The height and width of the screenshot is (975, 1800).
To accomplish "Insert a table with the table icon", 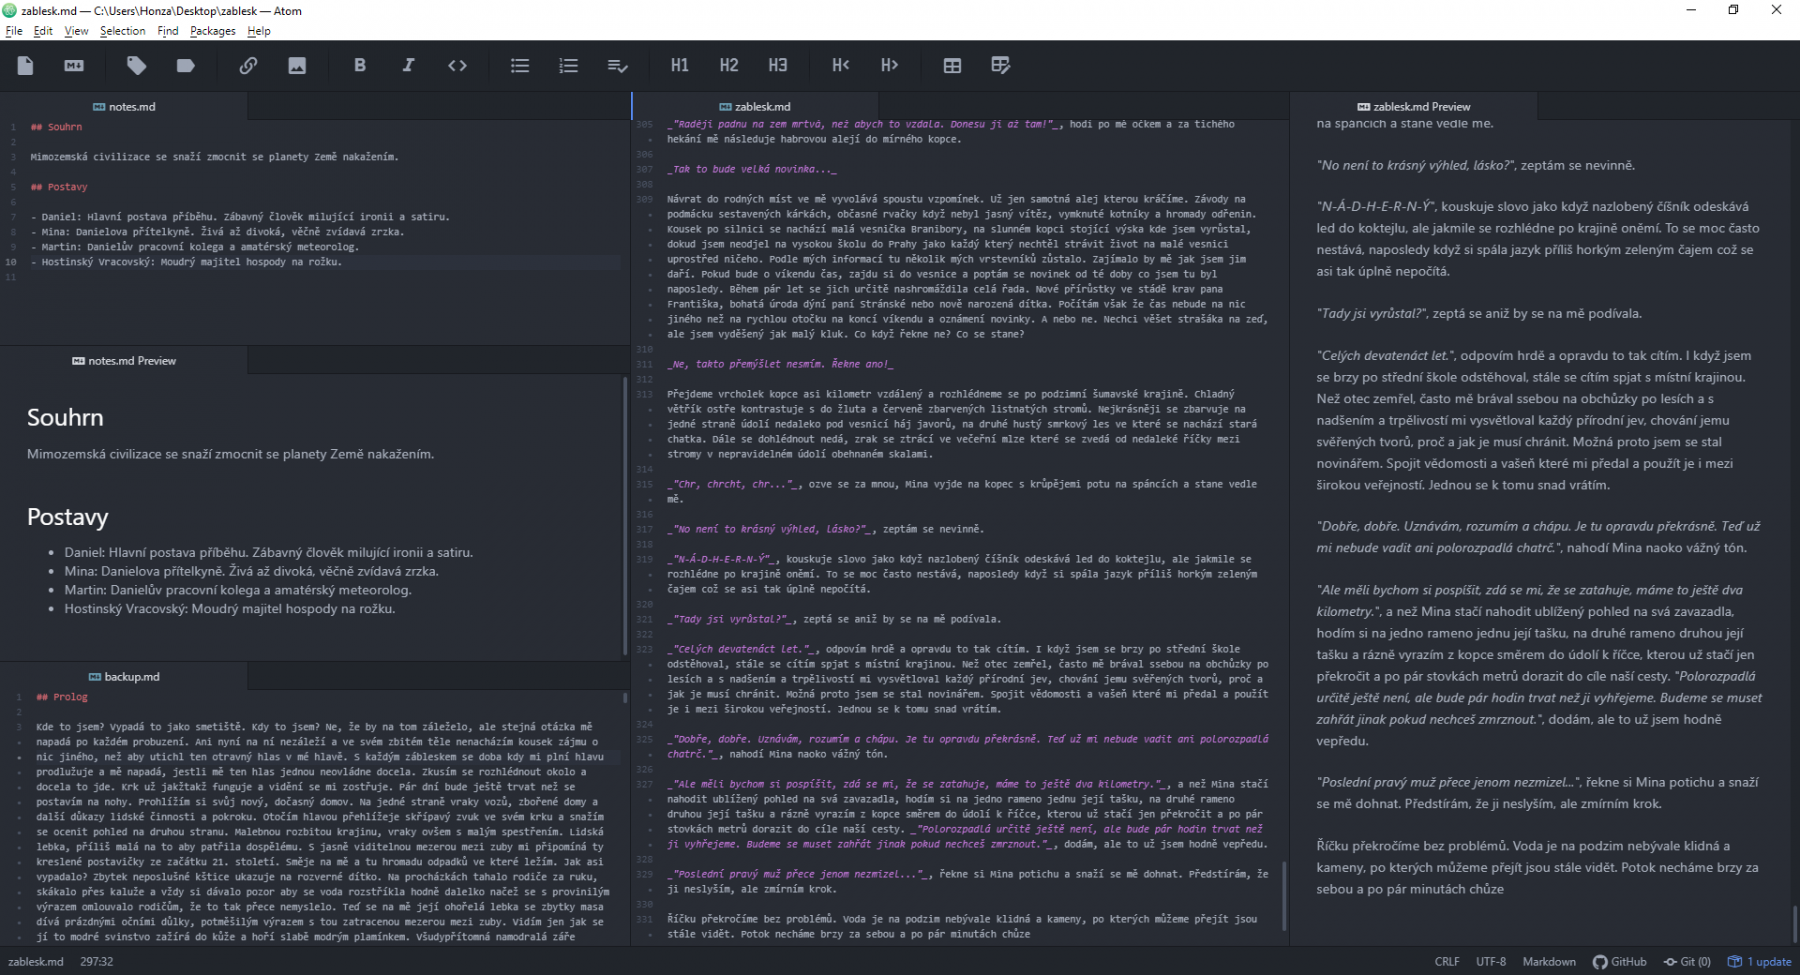I will pyautogui.click(x=952, y=66).
